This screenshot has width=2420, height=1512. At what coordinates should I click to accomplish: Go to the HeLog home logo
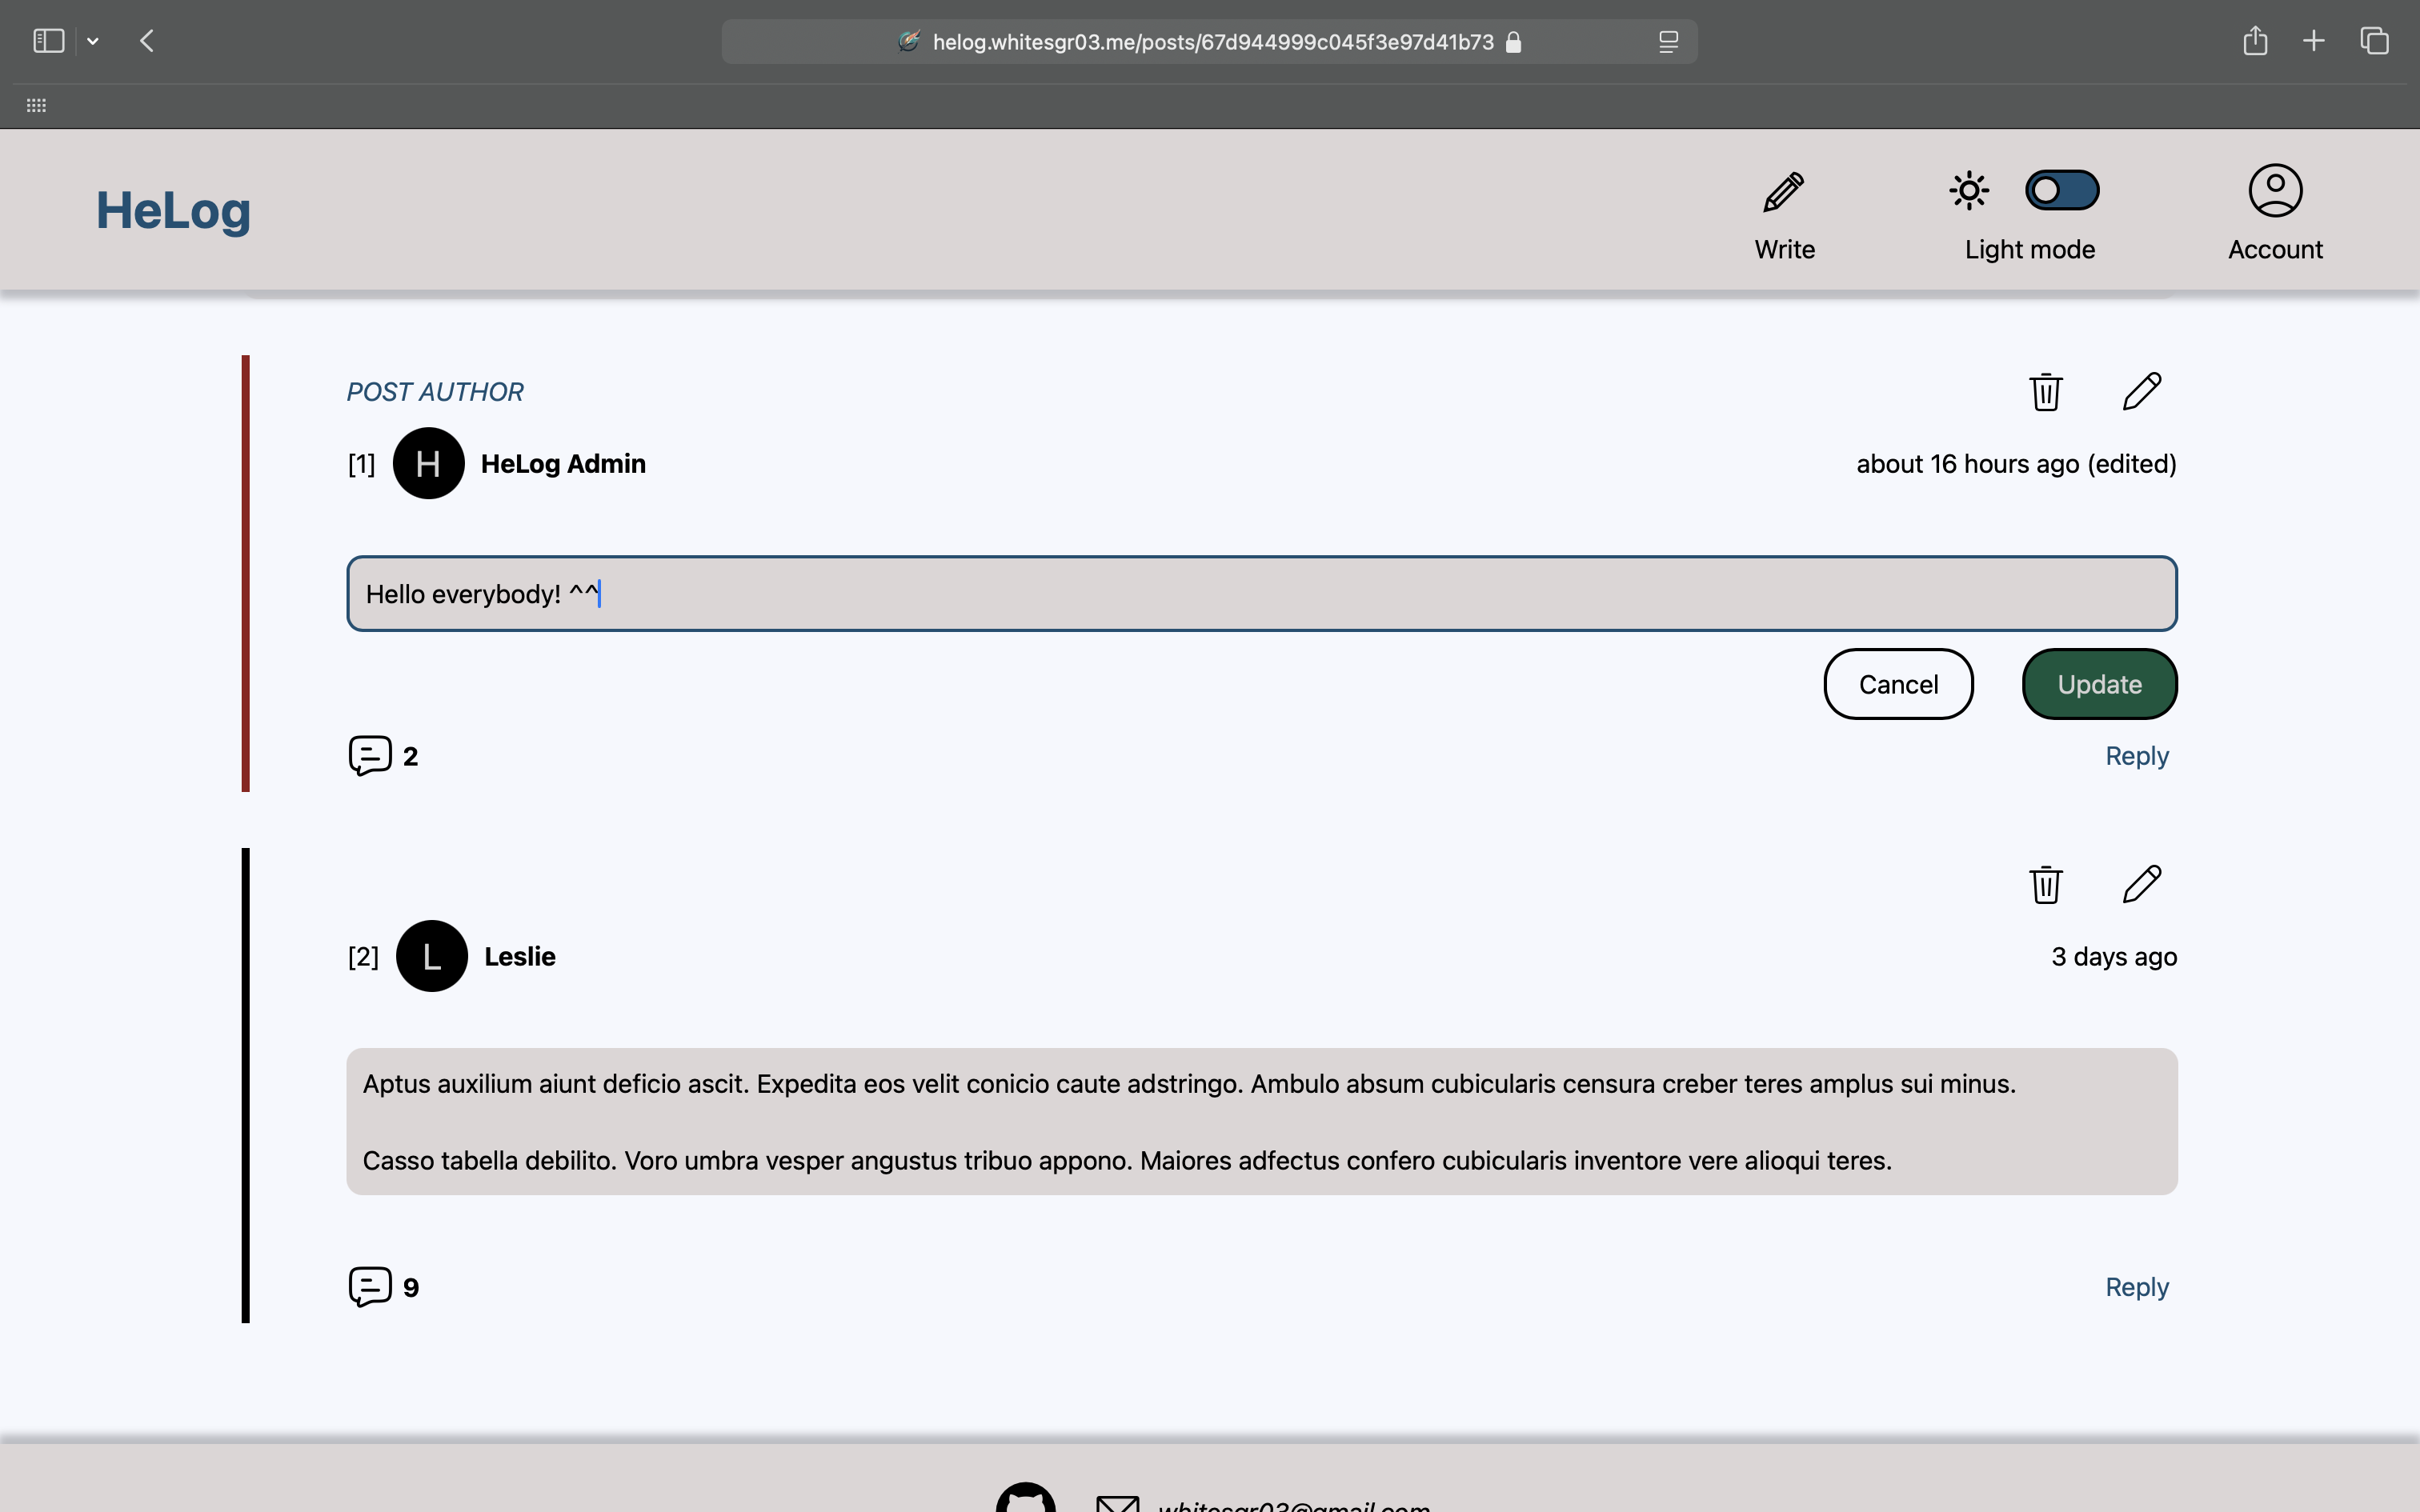pyautogui.click(x=173, y=210)
